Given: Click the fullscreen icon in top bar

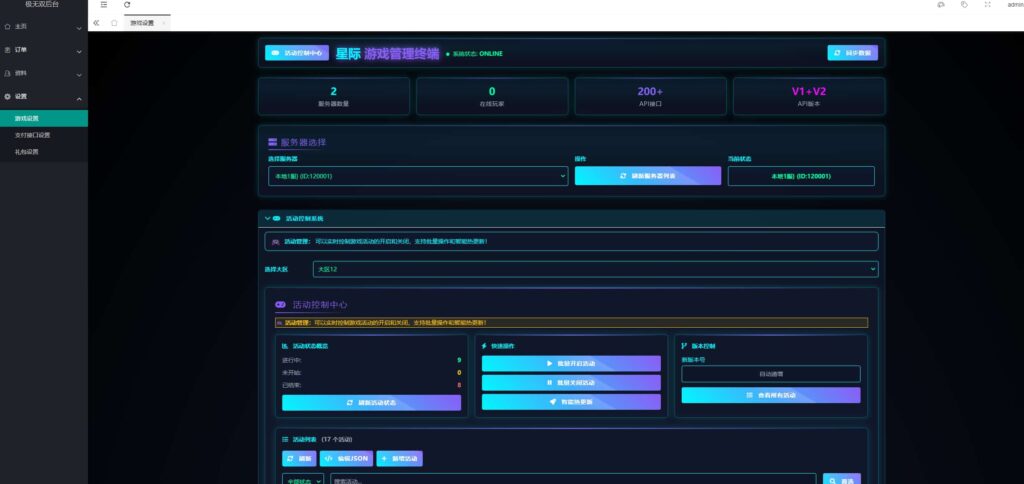Looking at the screenshot, I should pyautogui.click(x=988, y=5).
